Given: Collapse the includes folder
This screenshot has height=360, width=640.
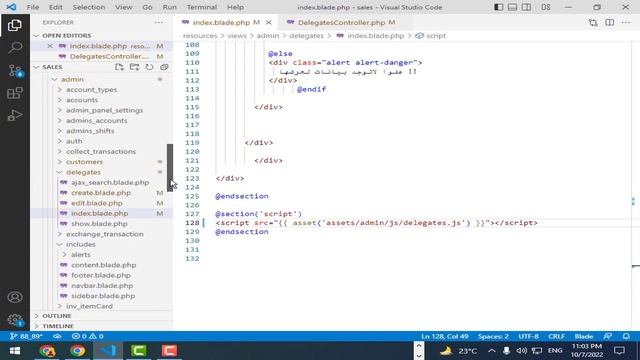Looking at the screenshot, I should (81, 244).
